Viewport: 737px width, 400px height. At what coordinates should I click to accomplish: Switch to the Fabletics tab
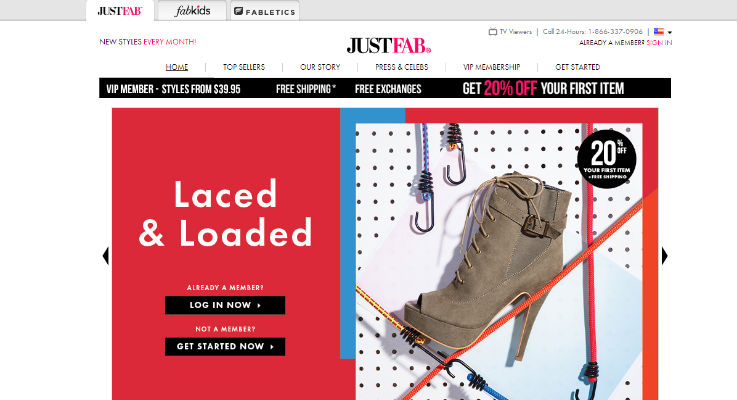(265, 11)
